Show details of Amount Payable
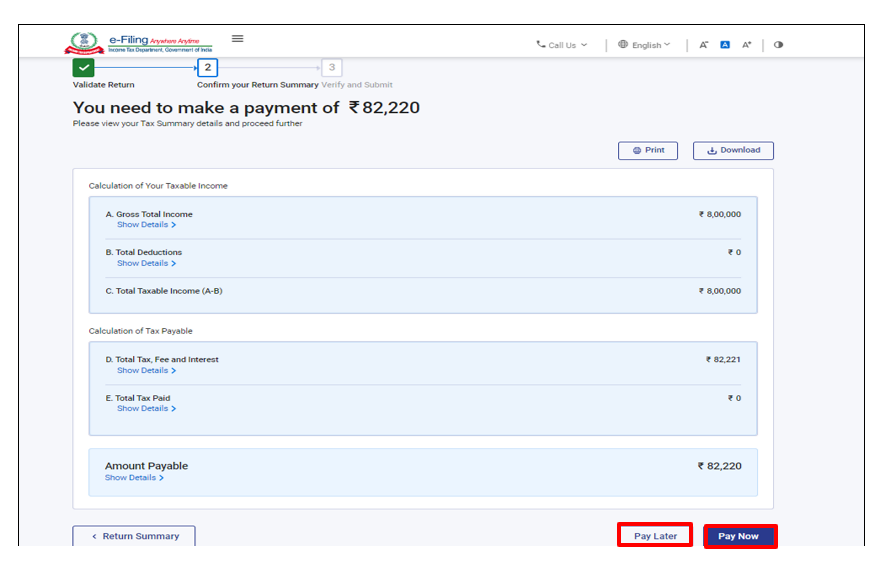 click(134, 478)
